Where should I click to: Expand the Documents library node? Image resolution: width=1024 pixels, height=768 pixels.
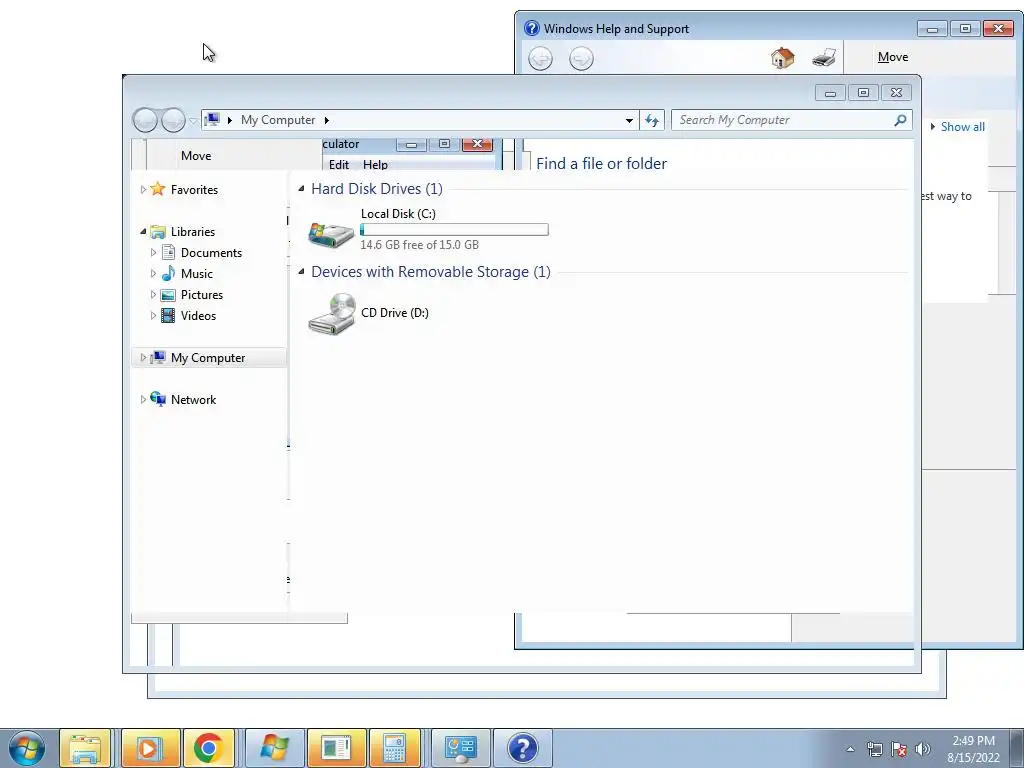[153, 252]
